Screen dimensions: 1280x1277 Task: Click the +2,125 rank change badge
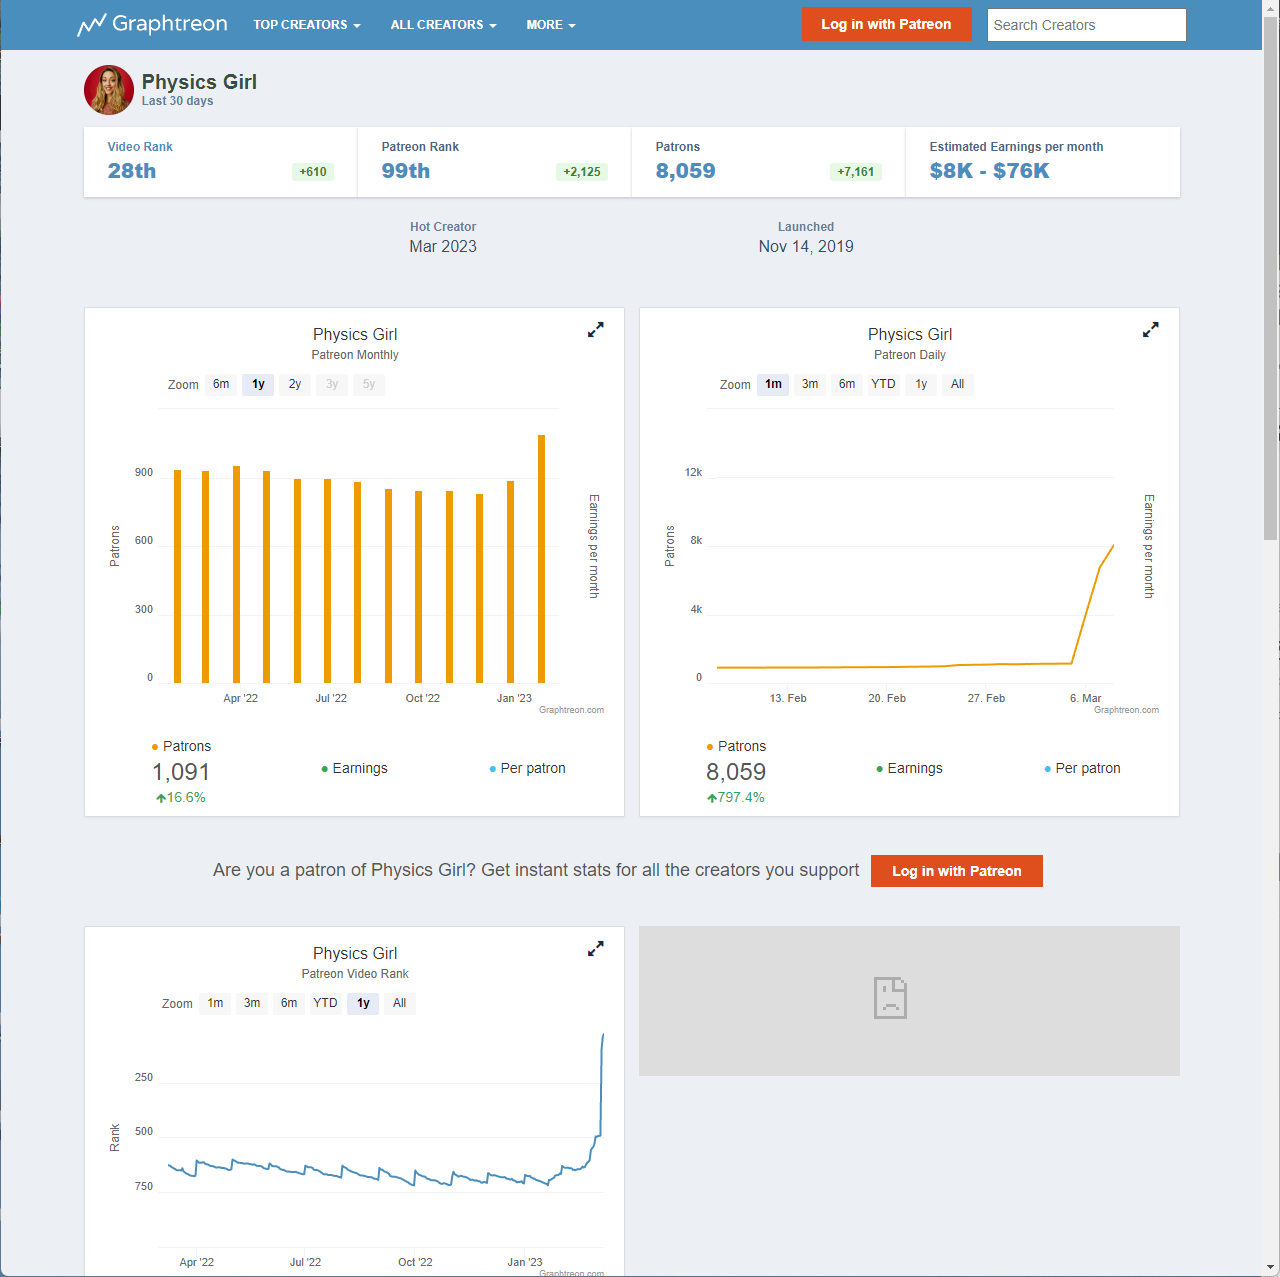click(582, 172)
